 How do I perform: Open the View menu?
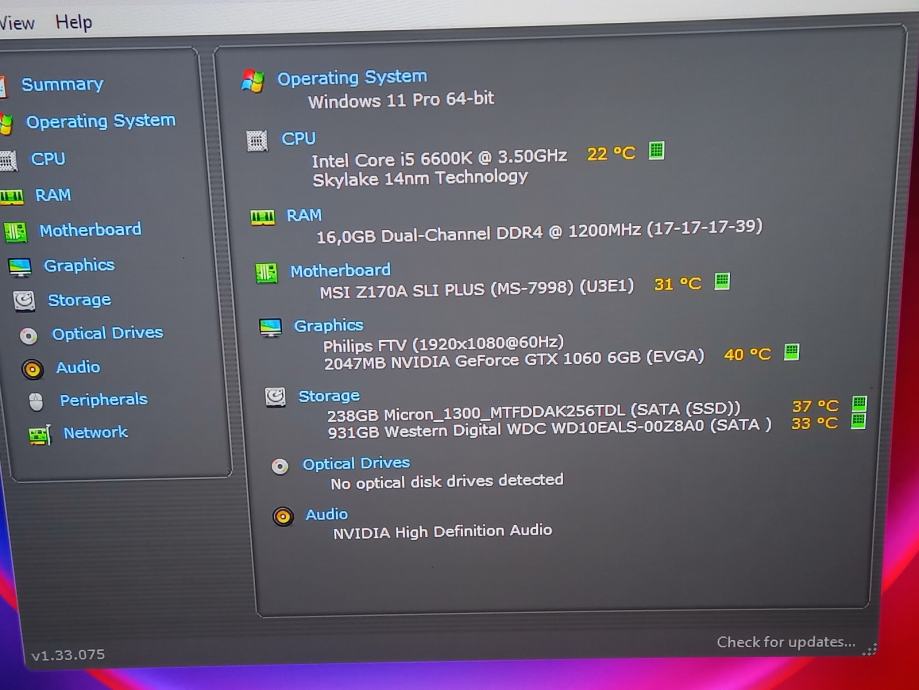pos(16,22)
